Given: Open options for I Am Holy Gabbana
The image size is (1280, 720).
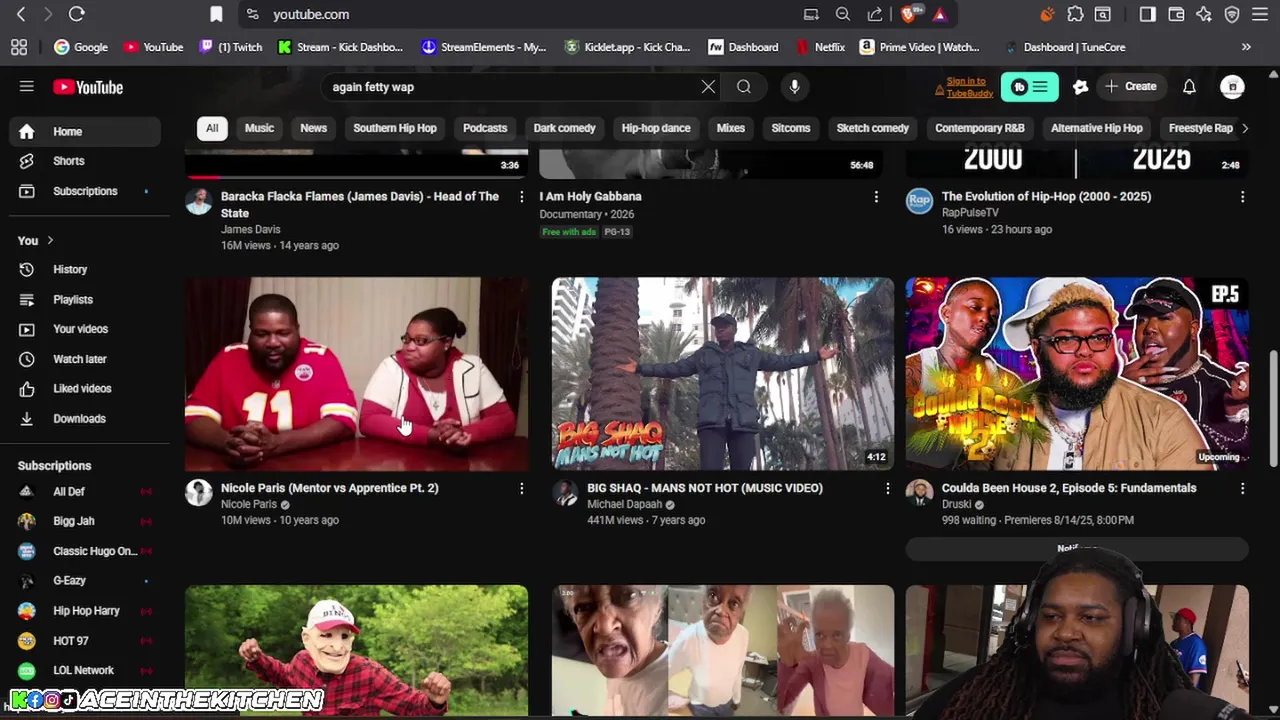Looking at the screenshot, I should coord(876,197).
